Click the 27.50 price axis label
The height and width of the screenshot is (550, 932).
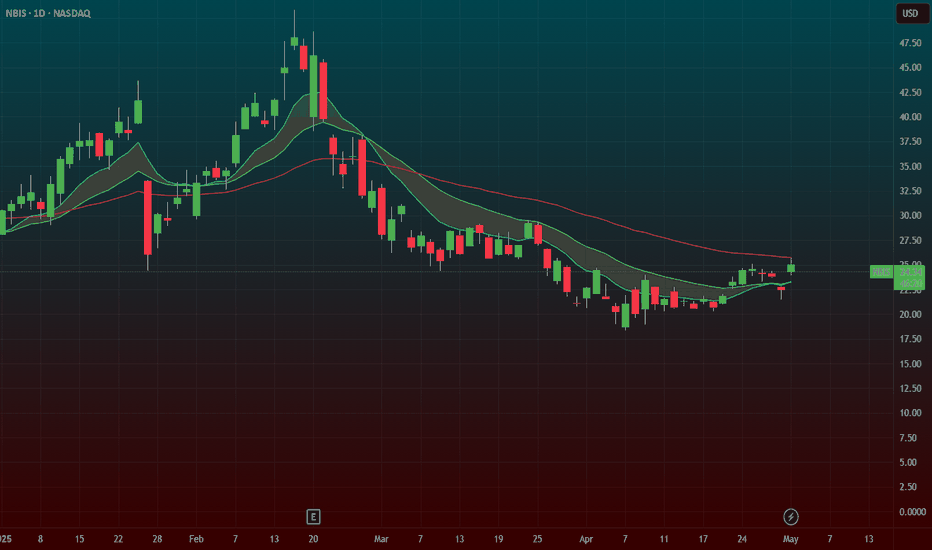(910, 240)
